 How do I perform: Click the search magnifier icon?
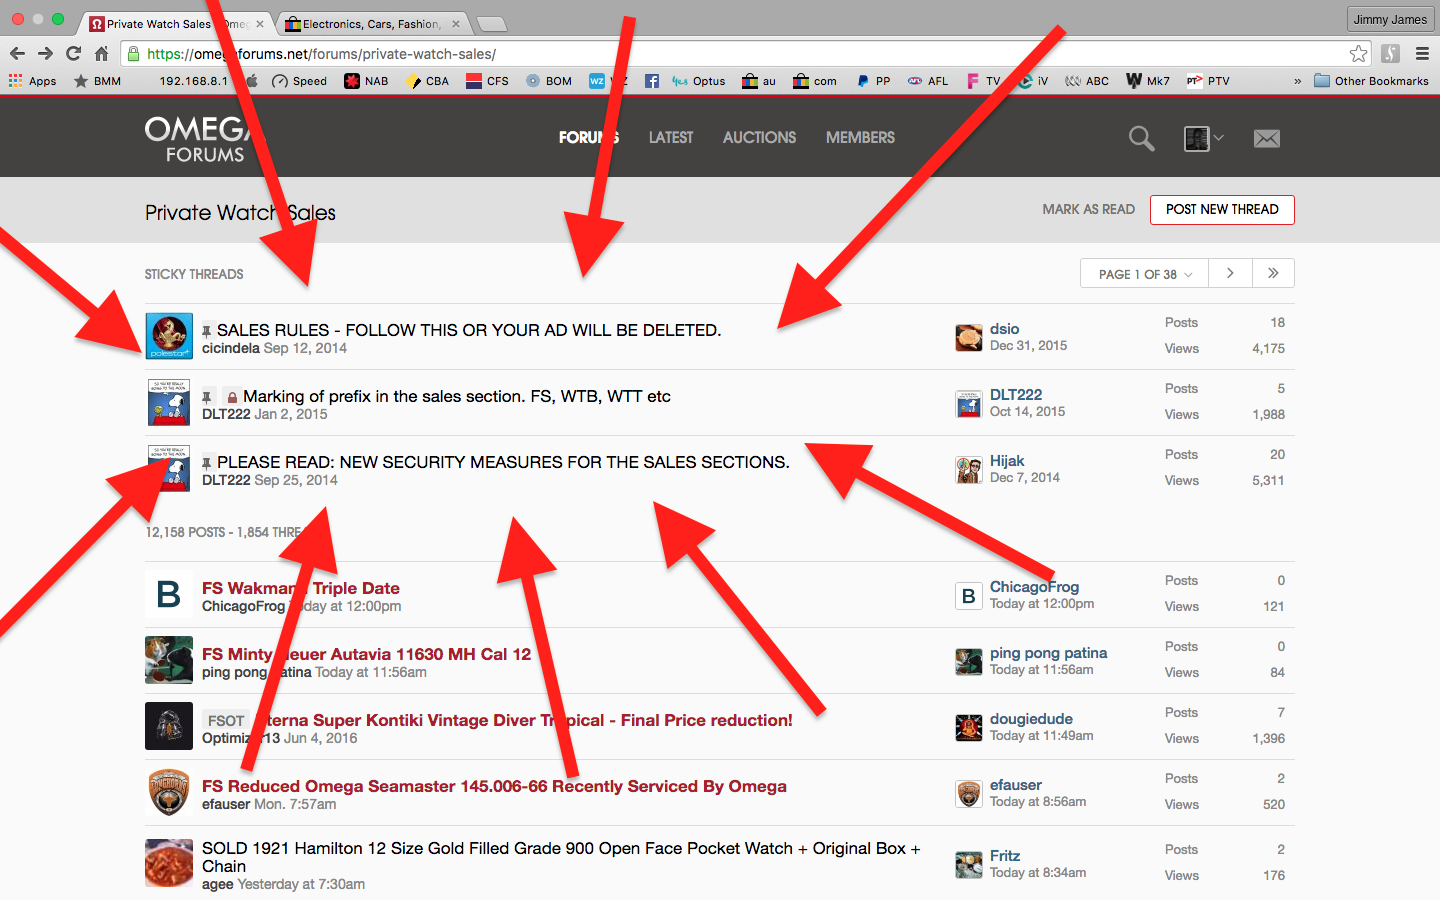point(1141,139)
